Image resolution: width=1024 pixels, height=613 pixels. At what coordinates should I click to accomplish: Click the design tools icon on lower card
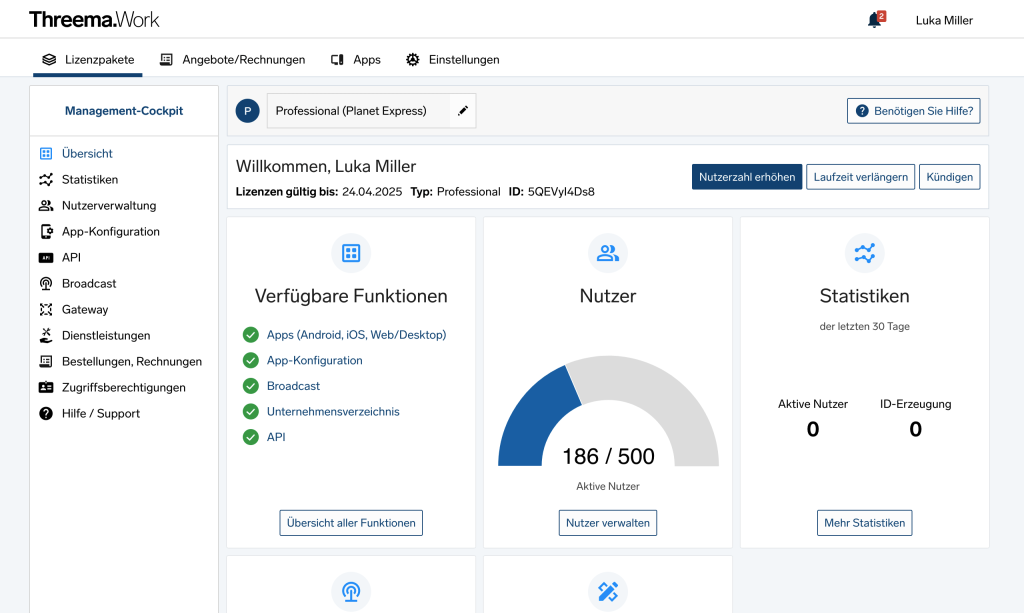click(608, 591)
